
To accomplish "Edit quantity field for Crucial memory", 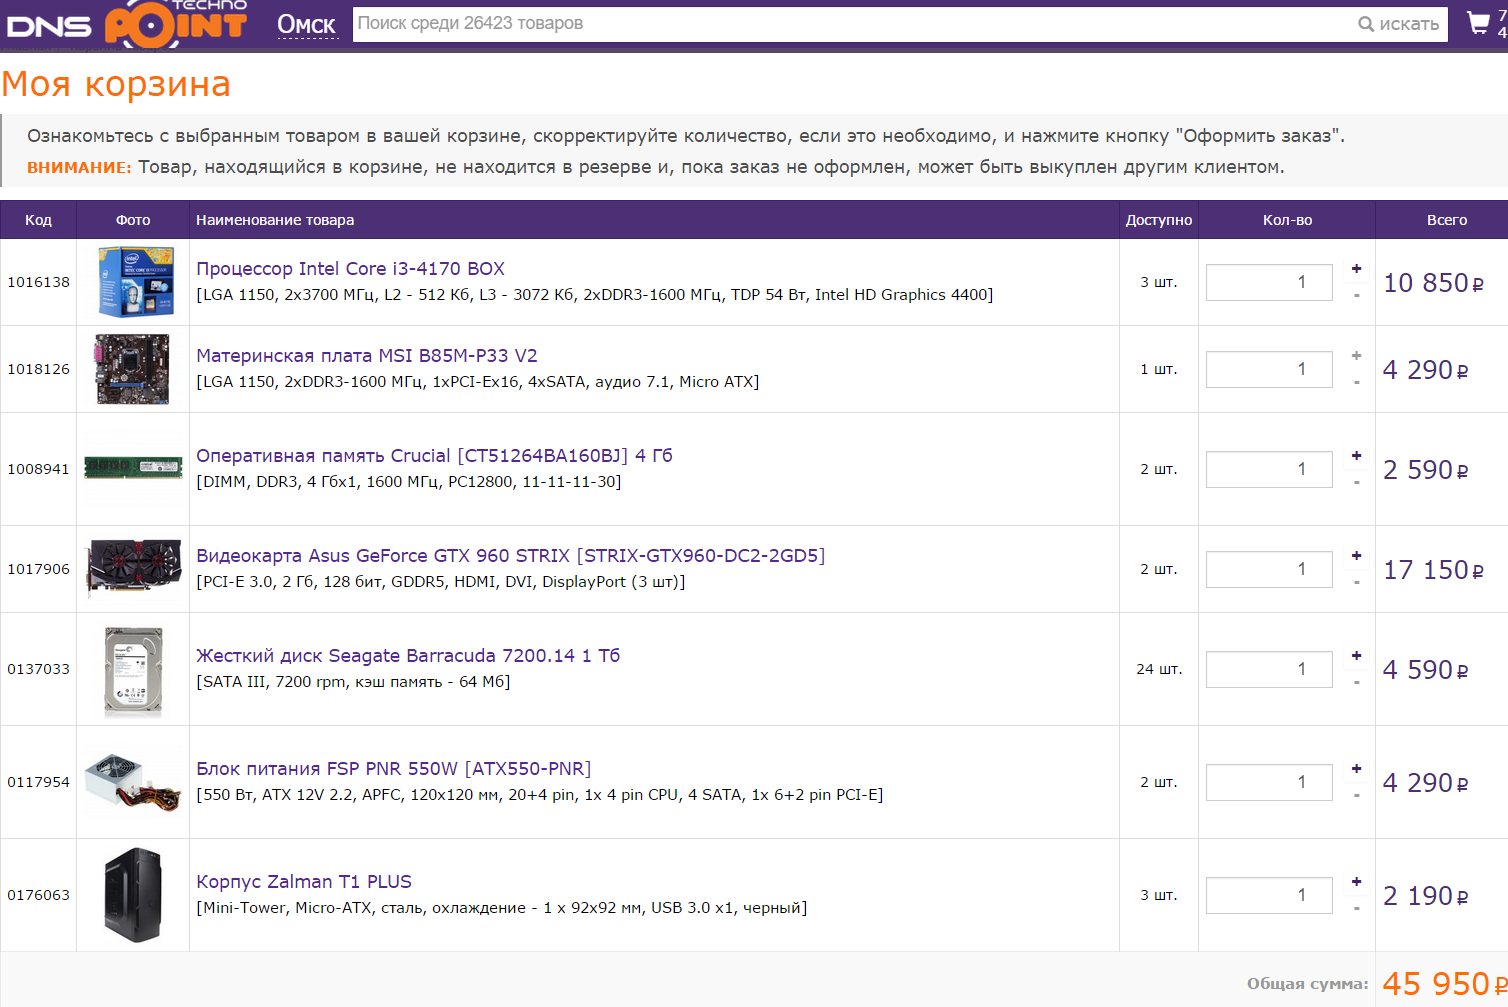I will click(1269, 469).
